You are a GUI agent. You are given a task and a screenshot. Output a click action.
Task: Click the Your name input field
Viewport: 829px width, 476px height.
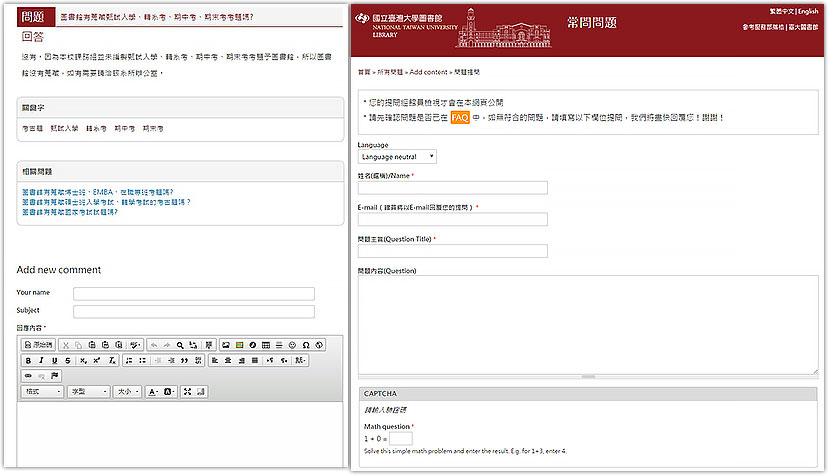click(194, 294)
